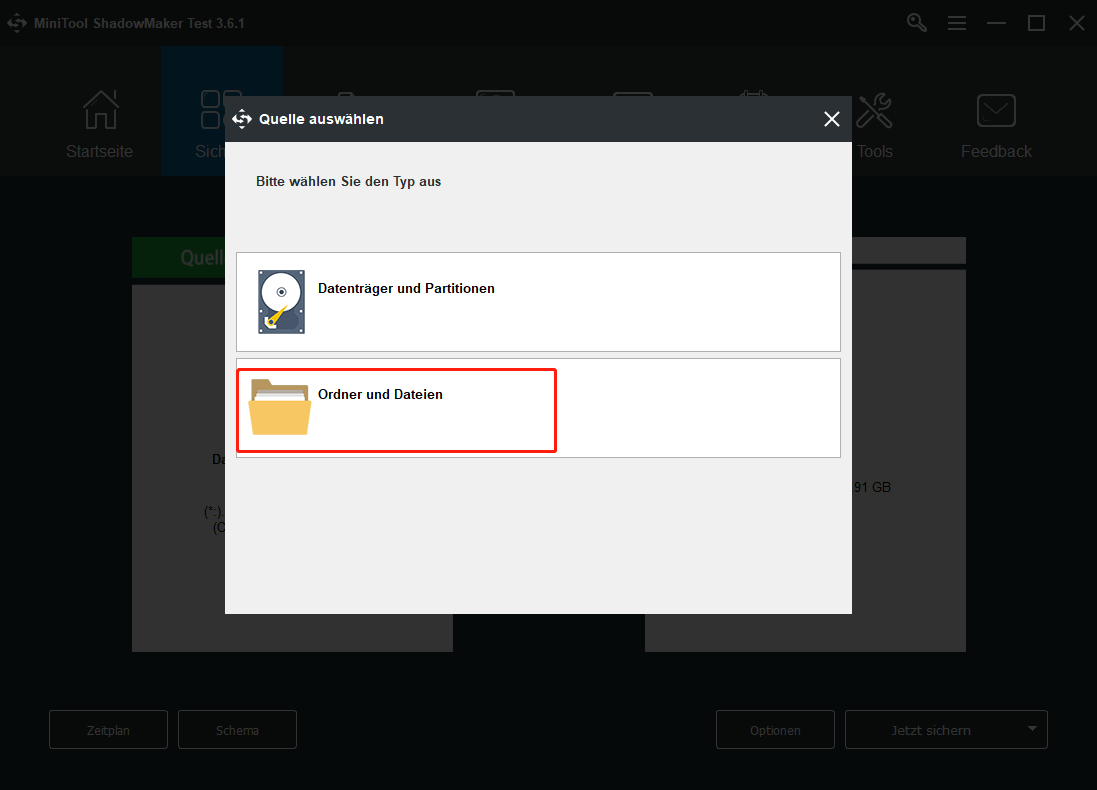Select Ordner und Dateien as backup source
The width and height of the screenshot is (1097, 790).
coord(396,407)
